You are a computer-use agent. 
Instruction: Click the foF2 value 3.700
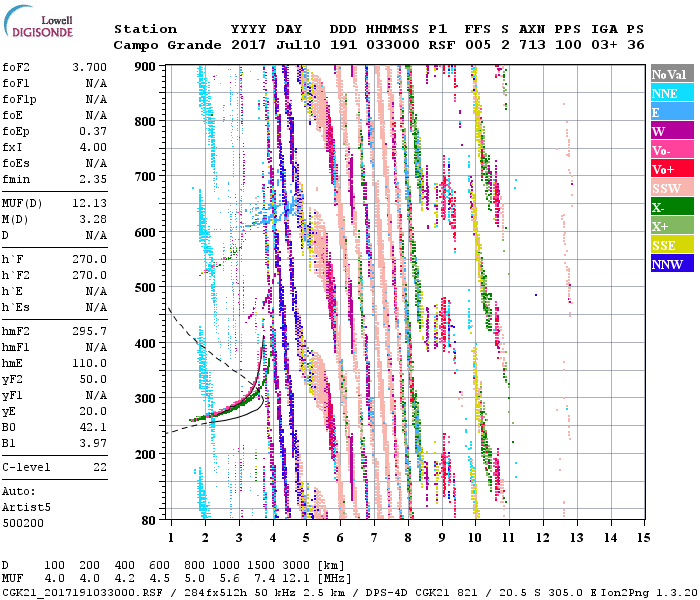pos(89,66)
